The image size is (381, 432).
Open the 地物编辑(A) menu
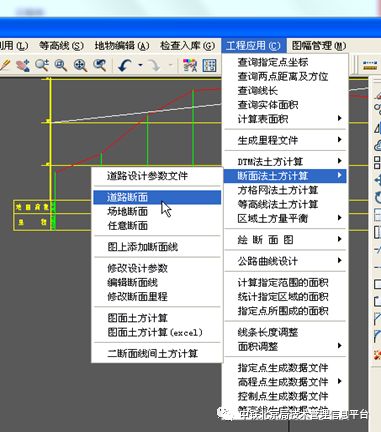coord(122,46)
